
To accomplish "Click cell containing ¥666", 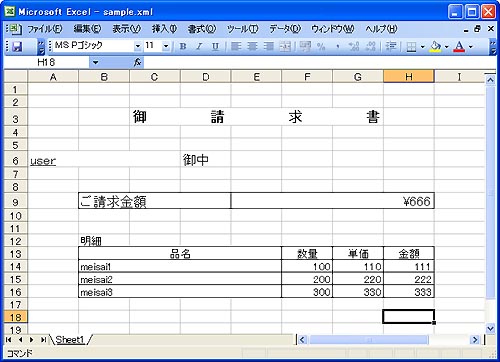I will coord(333,201).
